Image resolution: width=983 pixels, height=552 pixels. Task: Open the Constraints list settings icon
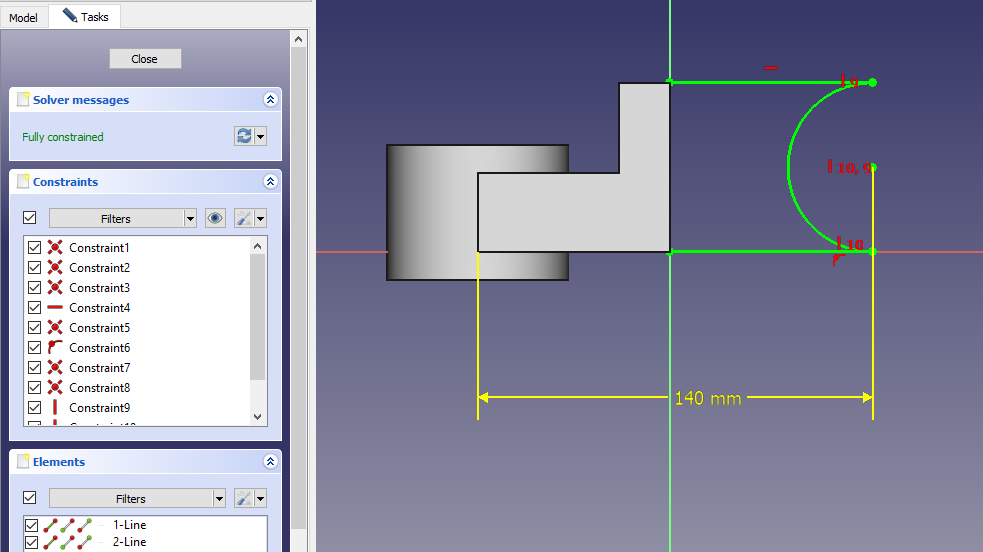(x=244, y=218)
